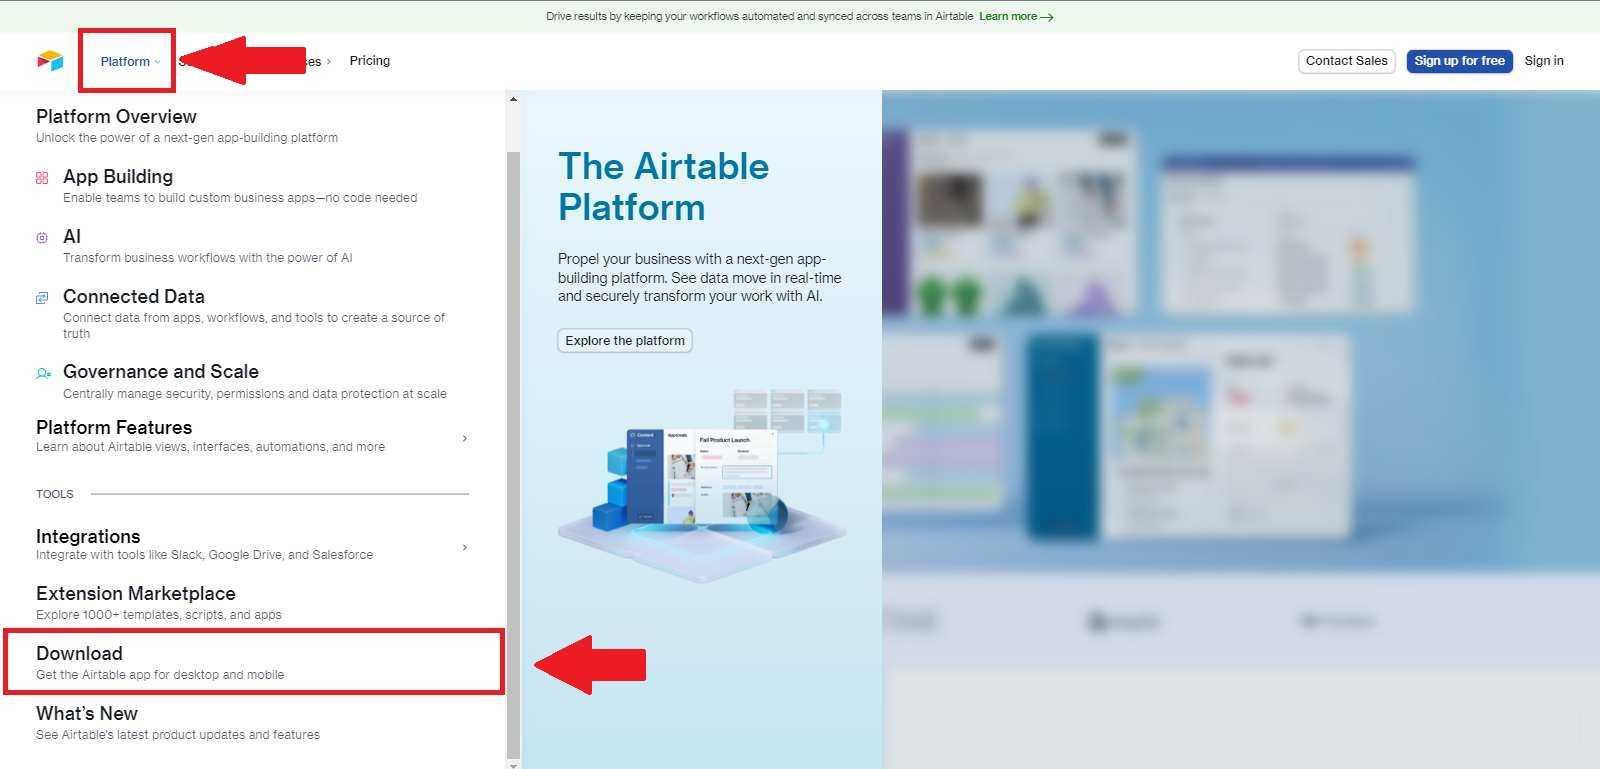1600x769 pixels.
Task: Click the menu scrollbar up arrow
Action: point(513,99)
